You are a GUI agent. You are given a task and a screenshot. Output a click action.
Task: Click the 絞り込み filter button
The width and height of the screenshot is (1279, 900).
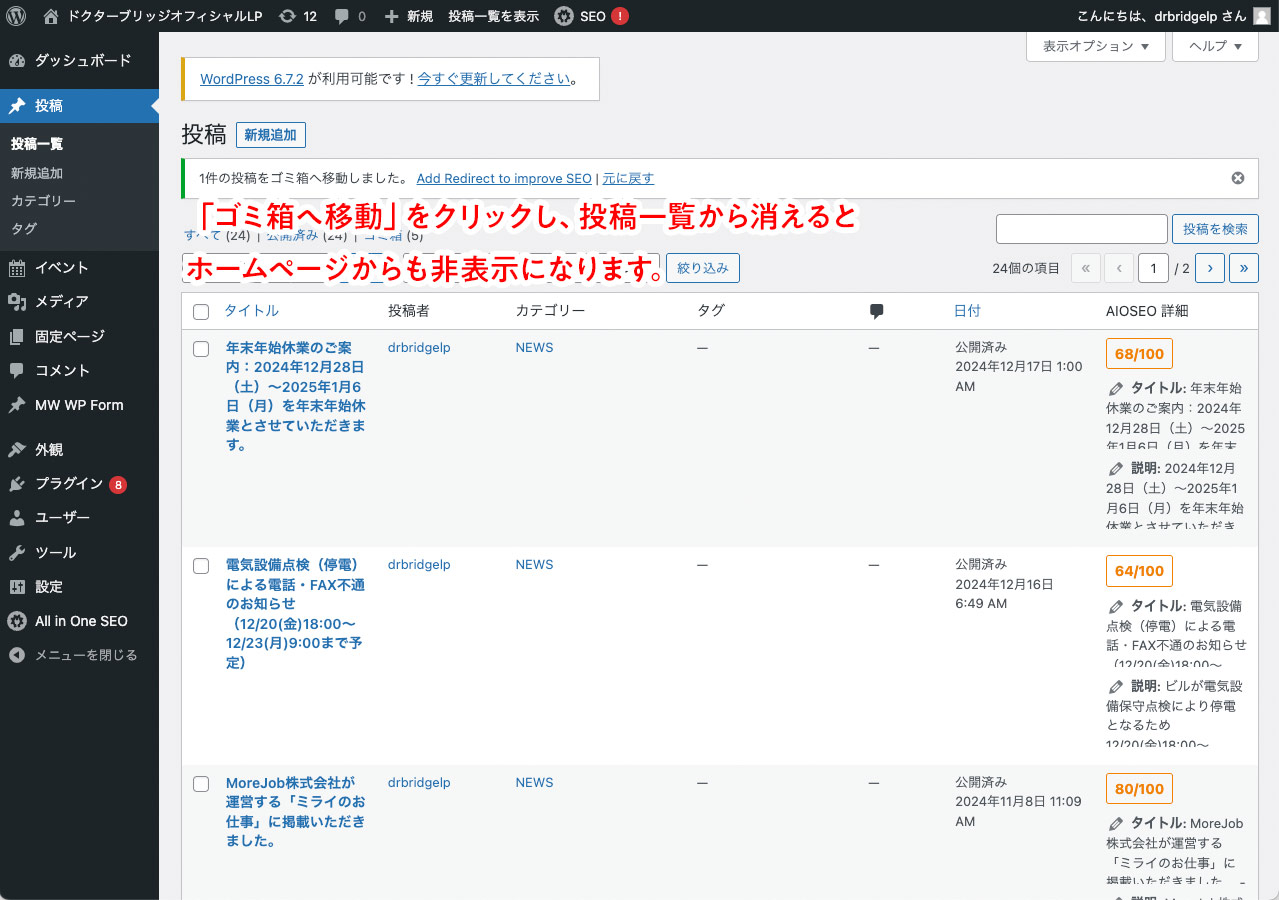(x=703, y=268)
